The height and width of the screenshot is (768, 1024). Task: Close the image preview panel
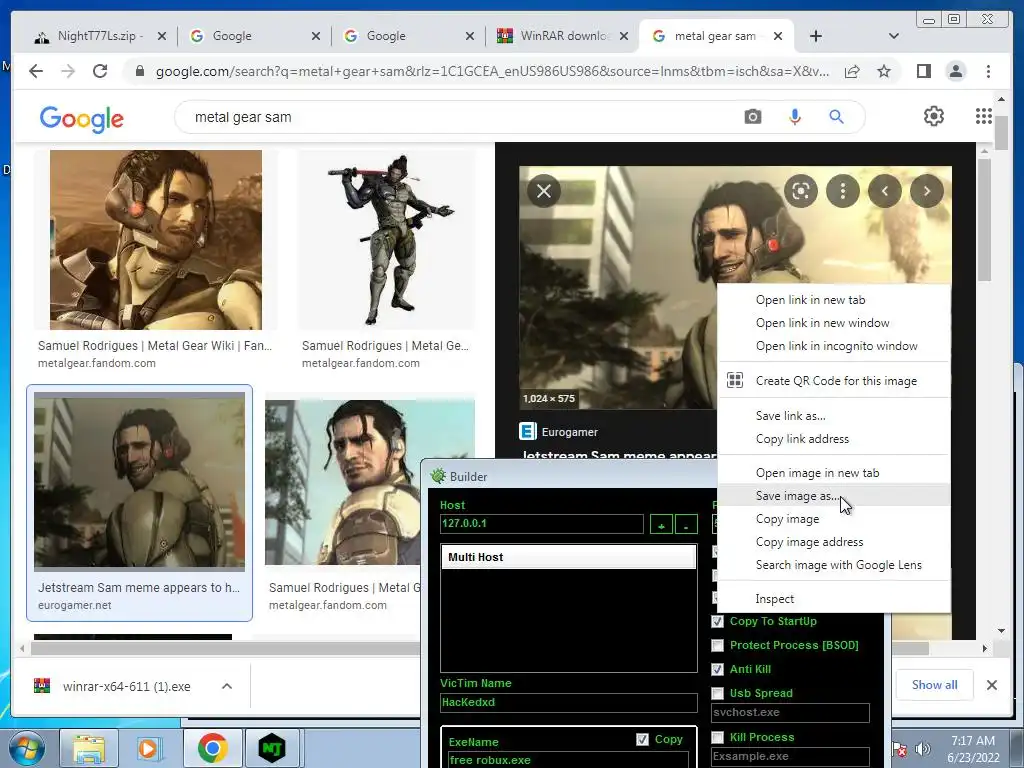544,191
